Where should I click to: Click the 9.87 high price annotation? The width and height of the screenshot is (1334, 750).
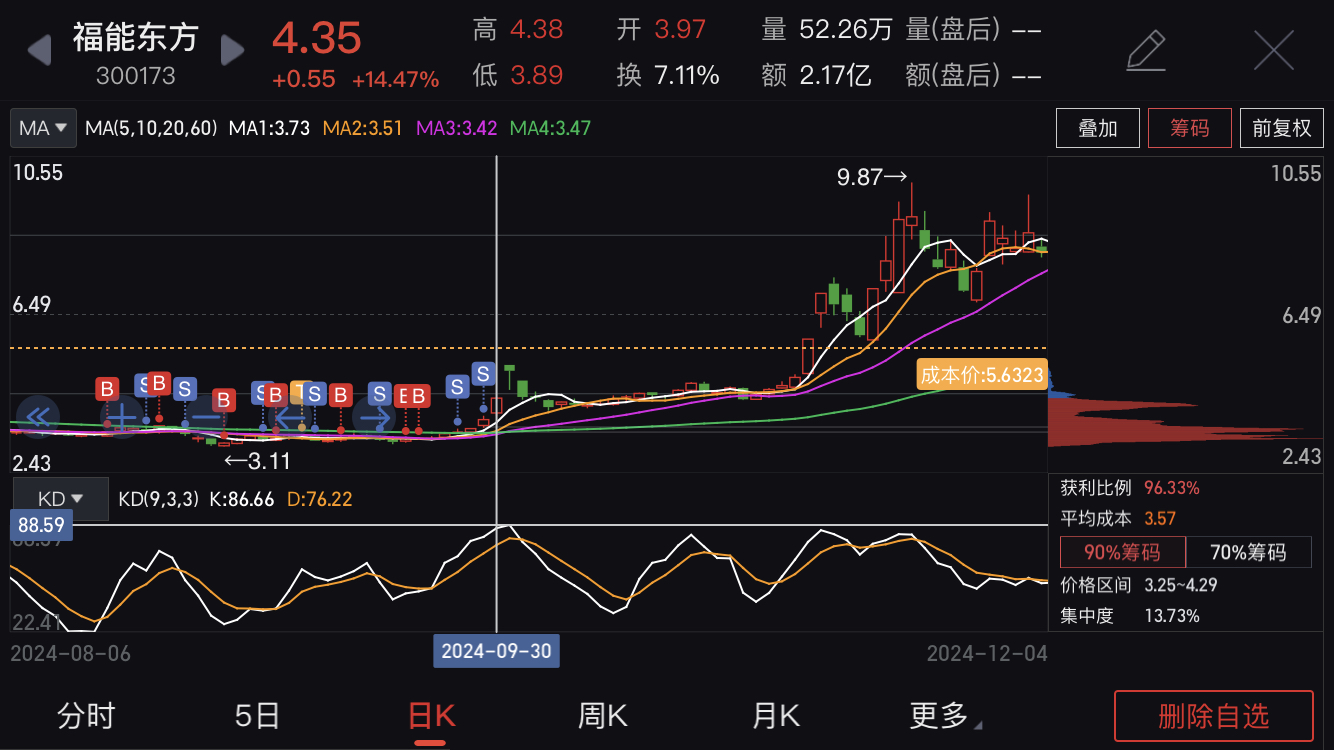[x=872, y=177]
